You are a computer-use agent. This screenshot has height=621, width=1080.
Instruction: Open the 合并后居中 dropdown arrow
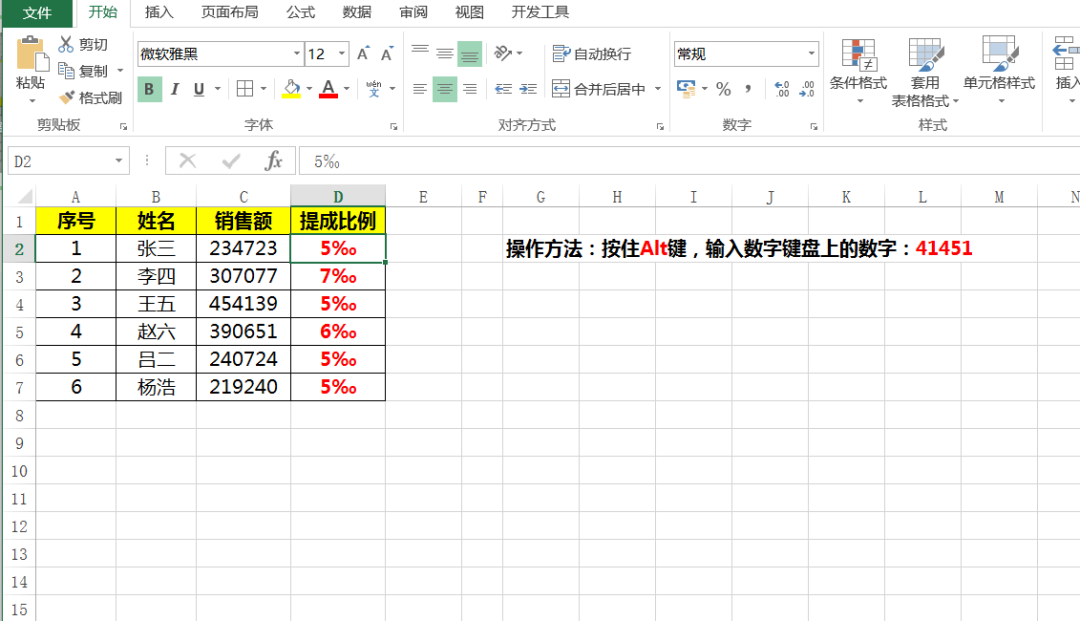(658, 89)
